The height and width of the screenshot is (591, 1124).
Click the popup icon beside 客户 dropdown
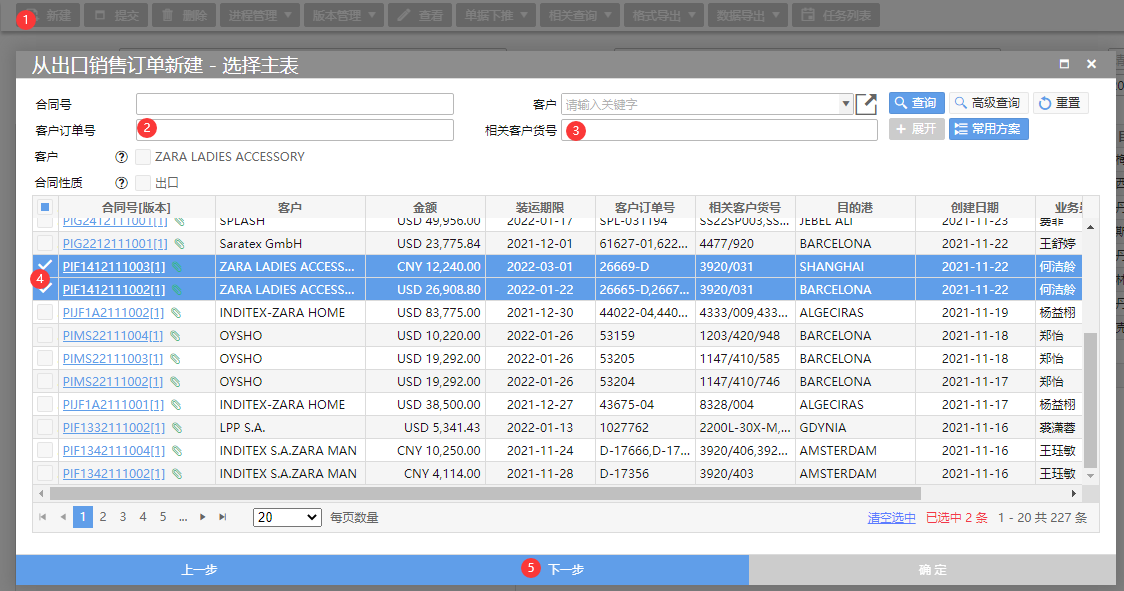coord(866,104)
